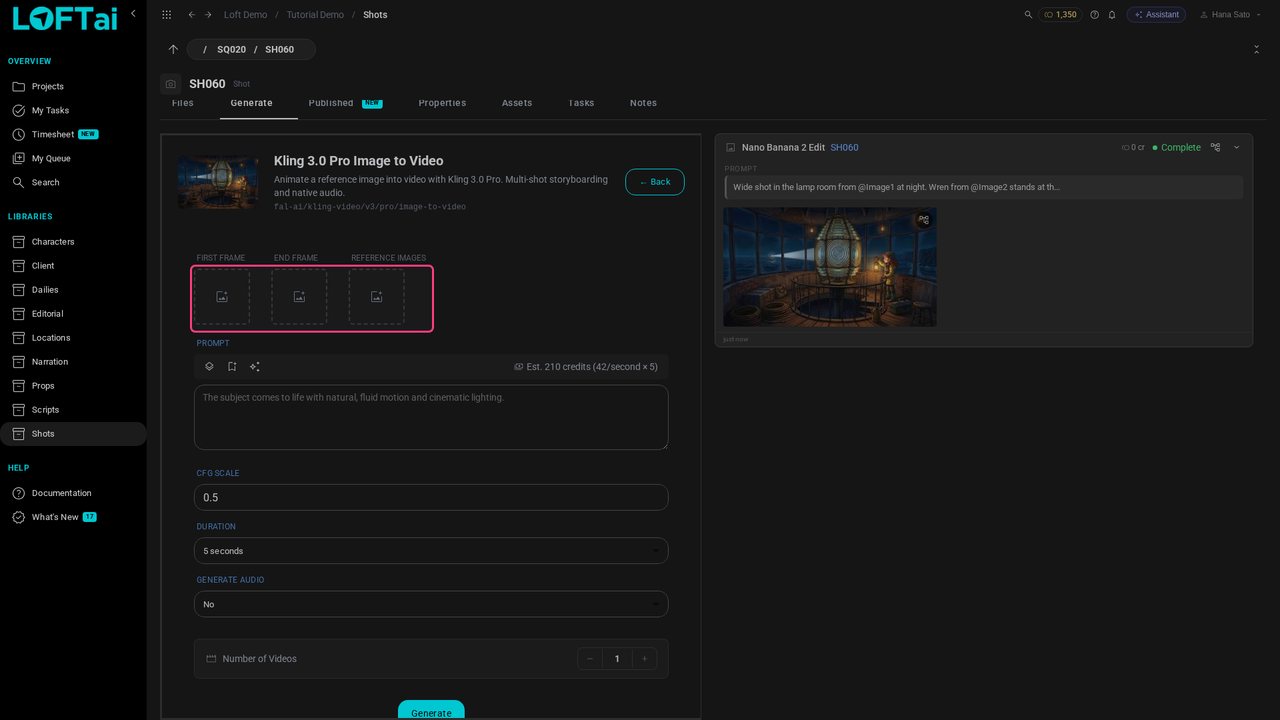The width and height of the screenshot is (1280, 720).
Task: Decrease the number of videos
Action: click(x=590, y=659)
